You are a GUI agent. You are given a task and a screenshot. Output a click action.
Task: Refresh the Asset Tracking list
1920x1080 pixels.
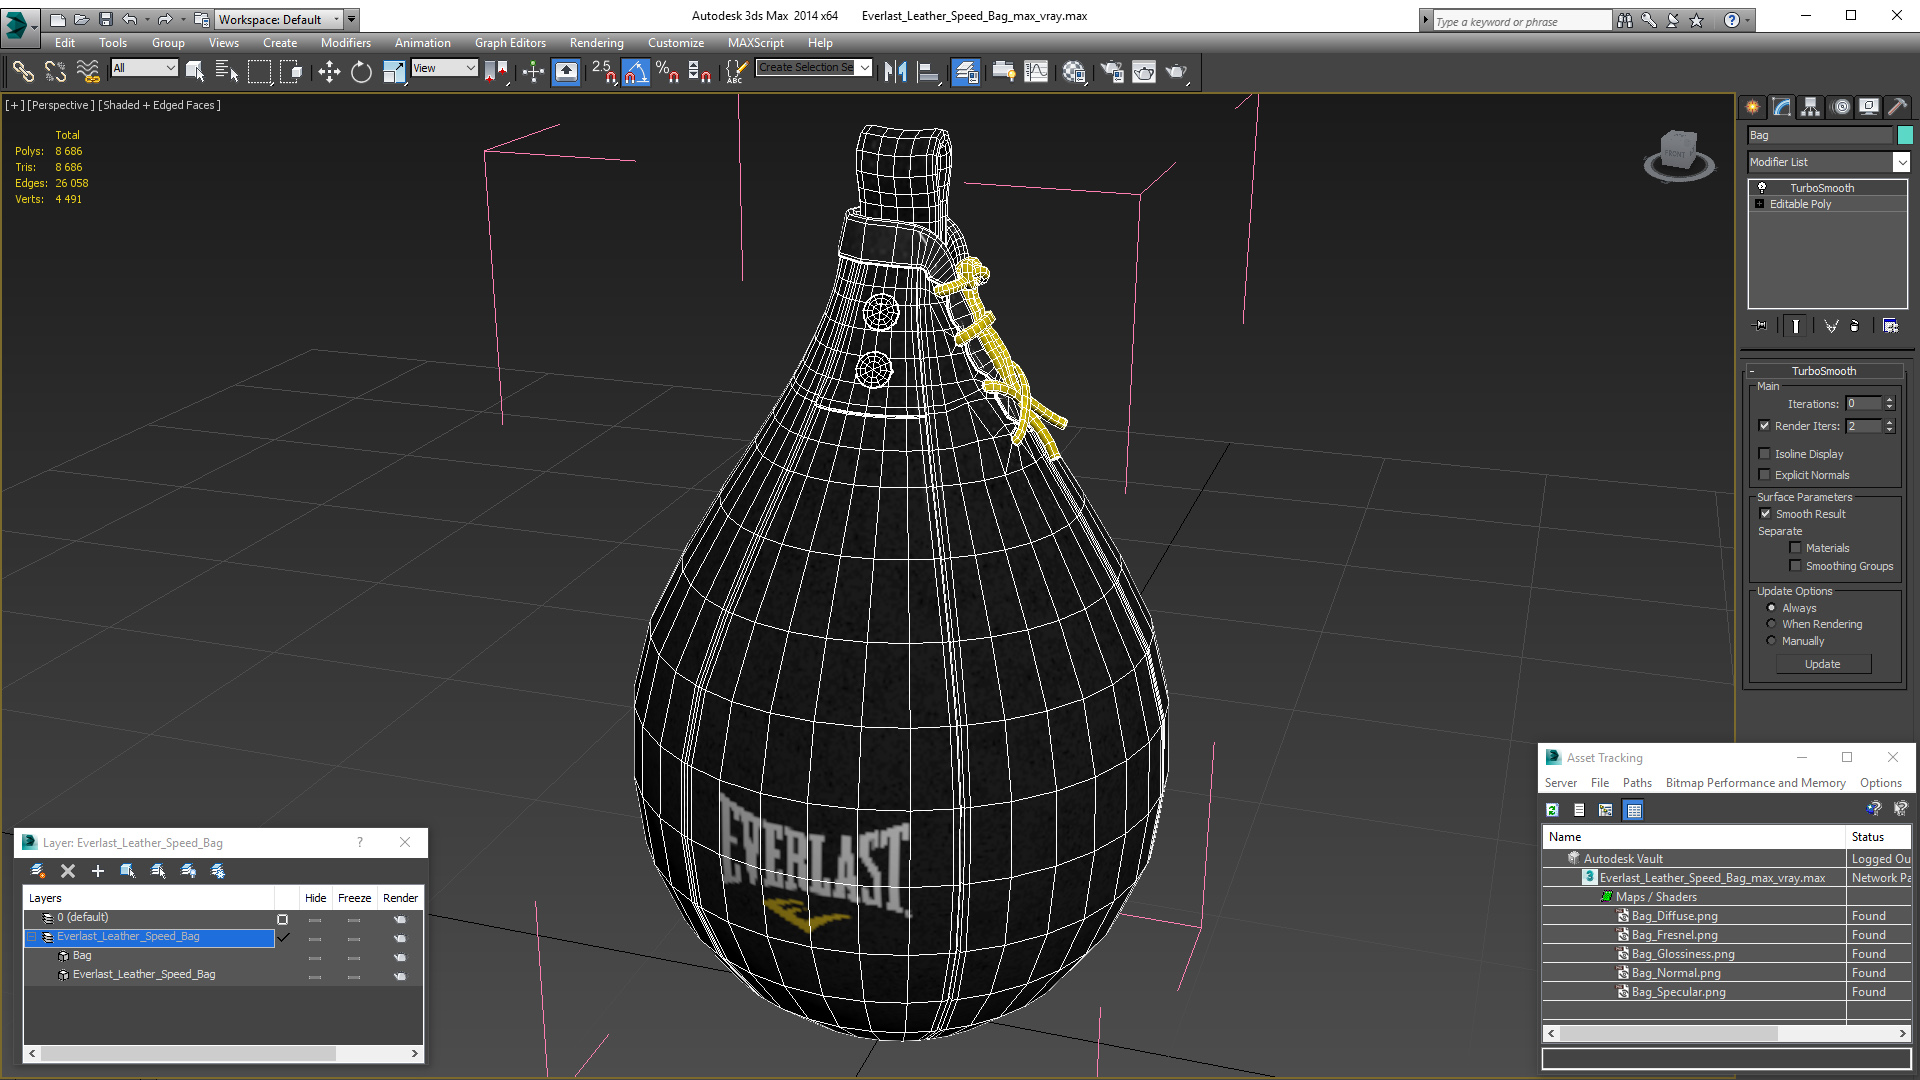point(1552,810)
